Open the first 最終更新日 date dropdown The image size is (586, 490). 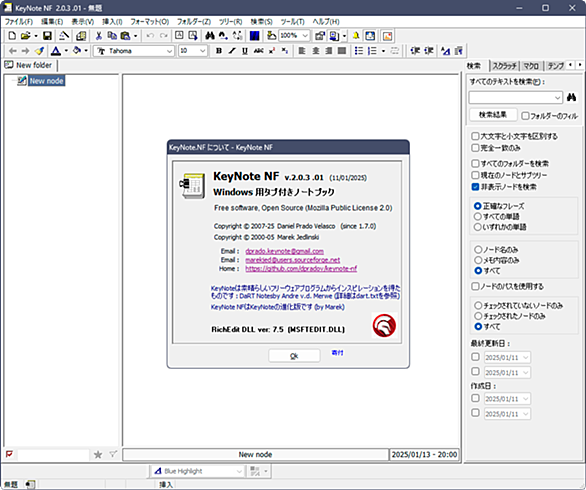tap(525, 357)
